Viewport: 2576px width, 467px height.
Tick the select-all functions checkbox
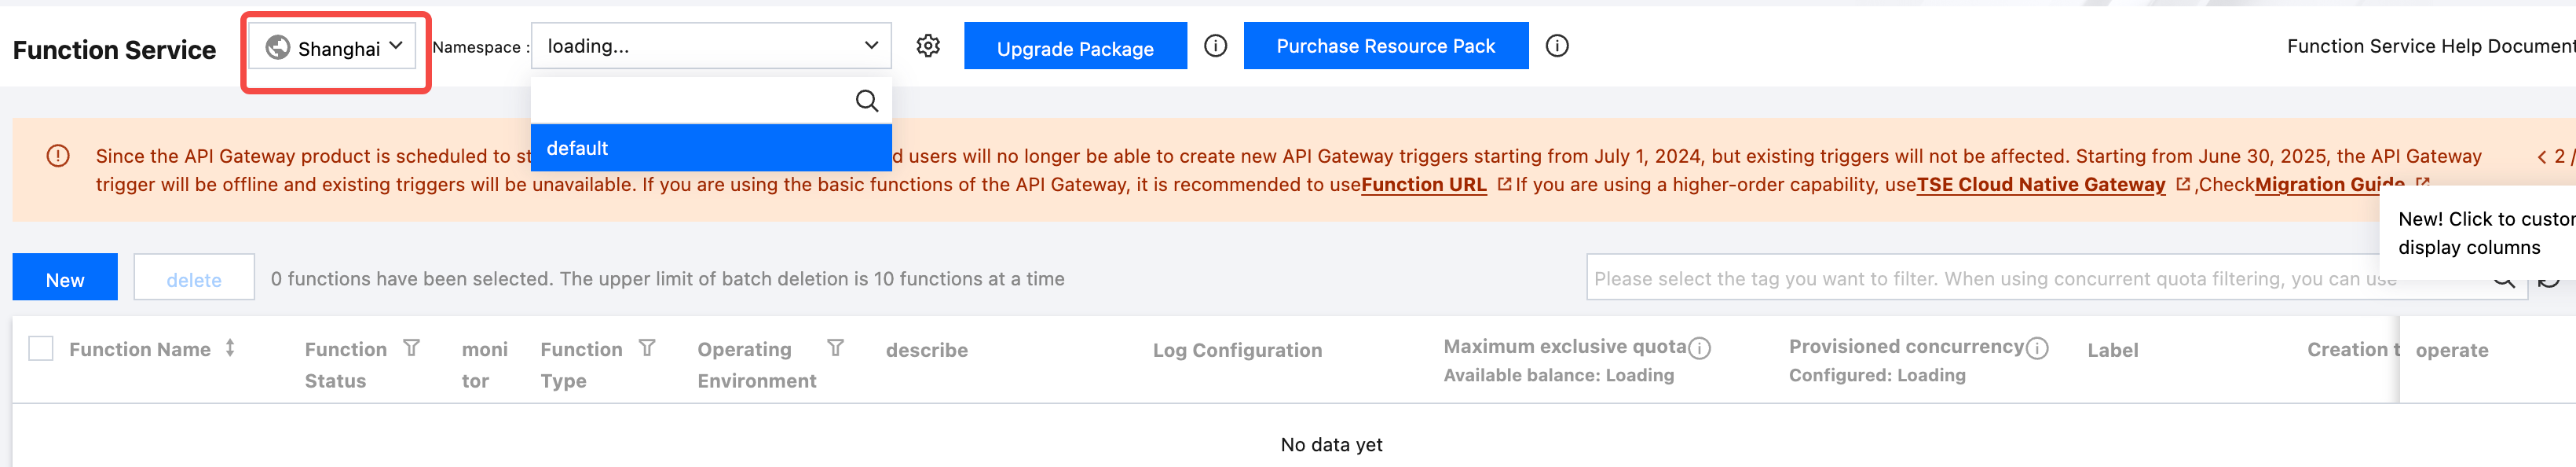pos(41,348)
